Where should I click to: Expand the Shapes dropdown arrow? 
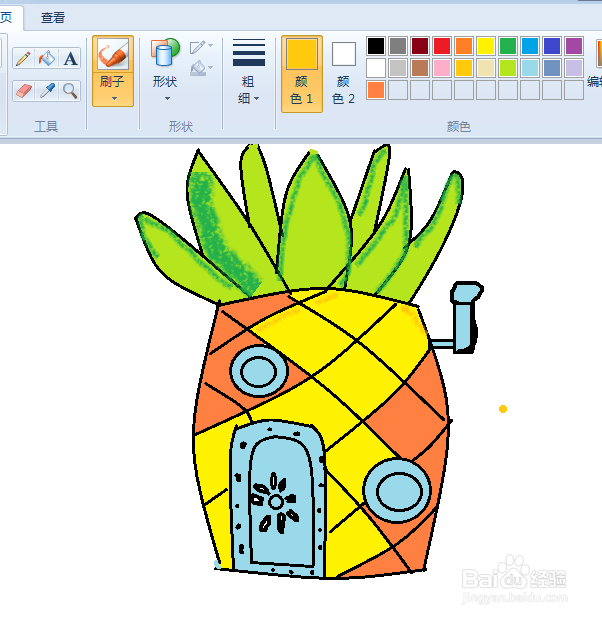tap(167, 98)
